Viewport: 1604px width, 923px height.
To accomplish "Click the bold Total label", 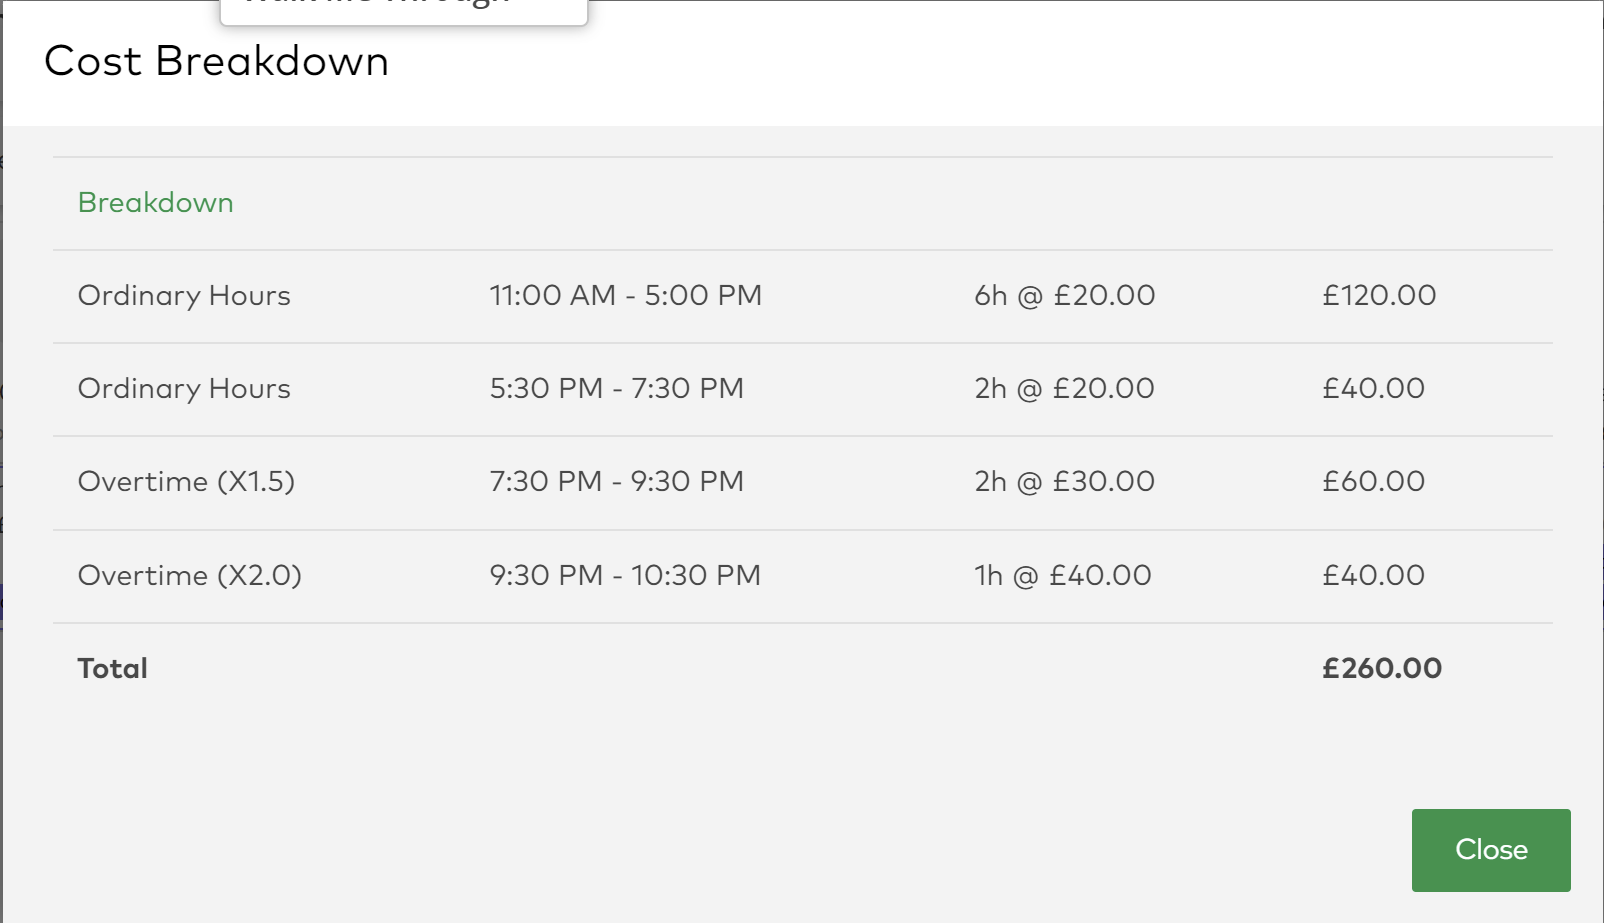I will (112, 668).
